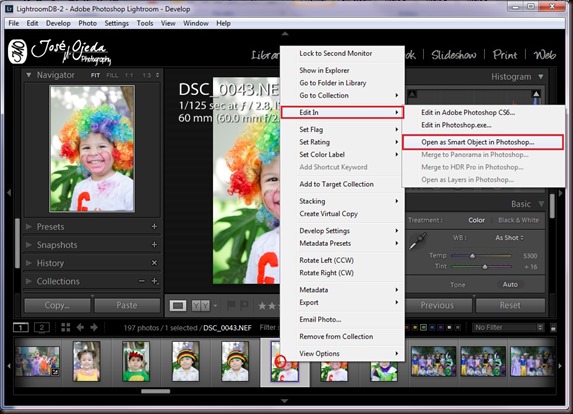Switch to the Slideshow module
This screenshot has height=414, width=573.
click(454, 55)
